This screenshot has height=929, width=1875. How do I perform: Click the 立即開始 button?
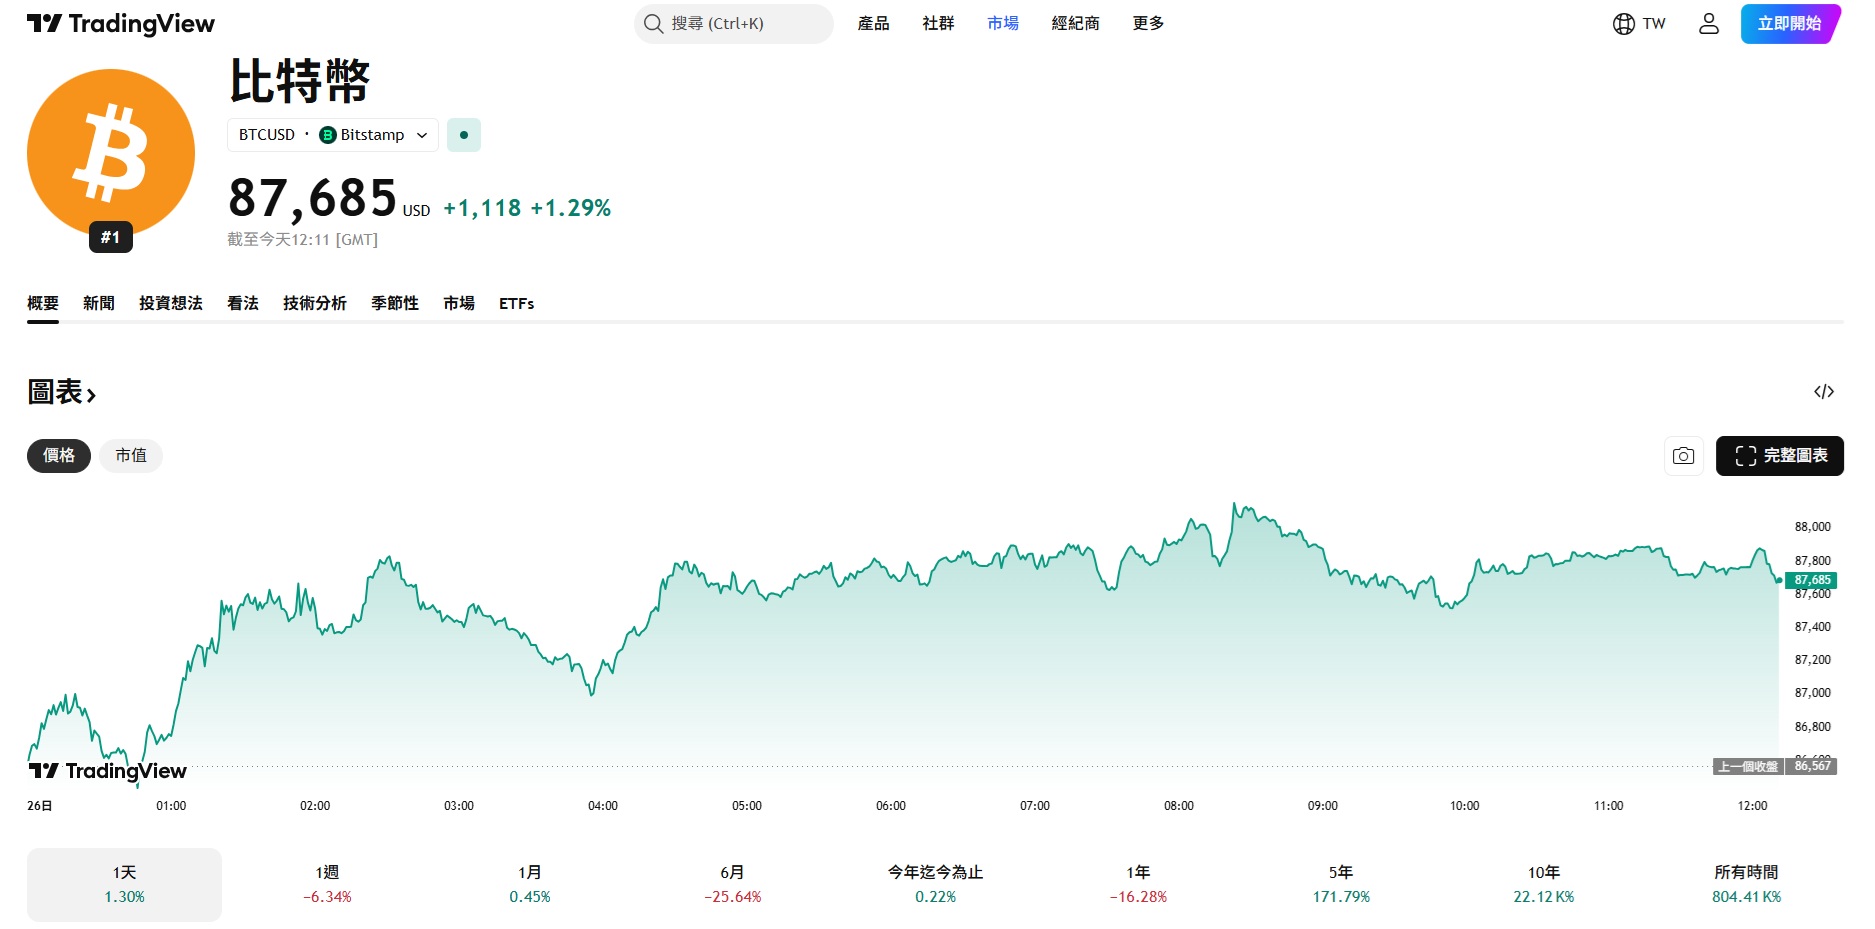click(1790, 23)
